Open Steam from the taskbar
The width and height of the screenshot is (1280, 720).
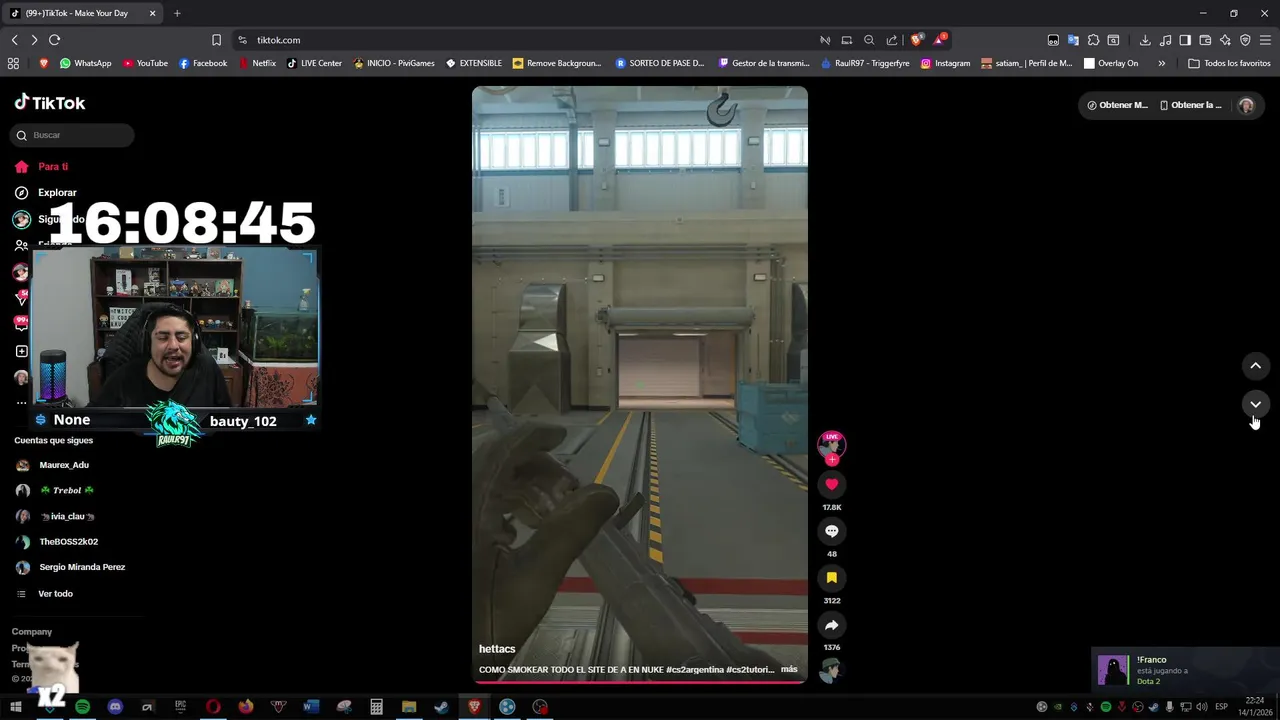coord(441,707)
